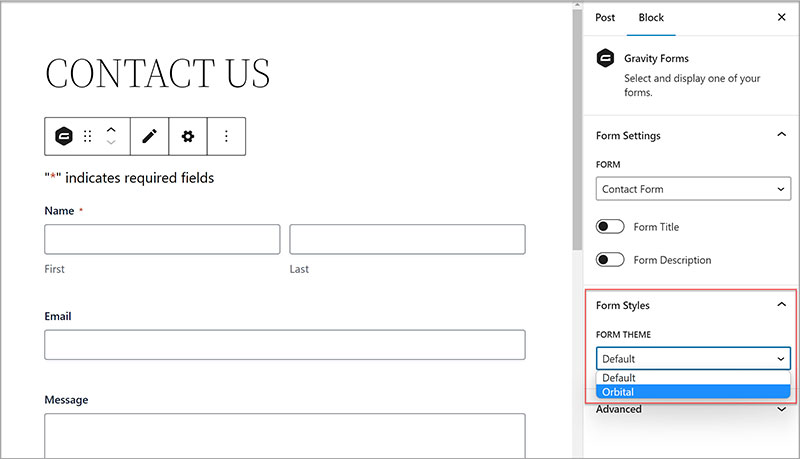Click the pencil edit form icon
Image resolution: width=800 pixels, height=459 pixels.
pos(149,137)
